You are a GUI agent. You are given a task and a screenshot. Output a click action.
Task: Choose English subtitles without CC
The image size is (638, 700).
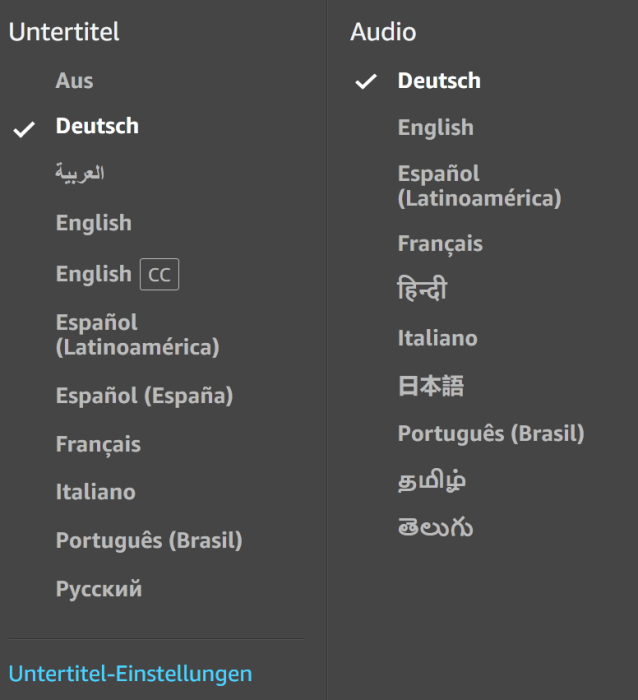[93, 223]
